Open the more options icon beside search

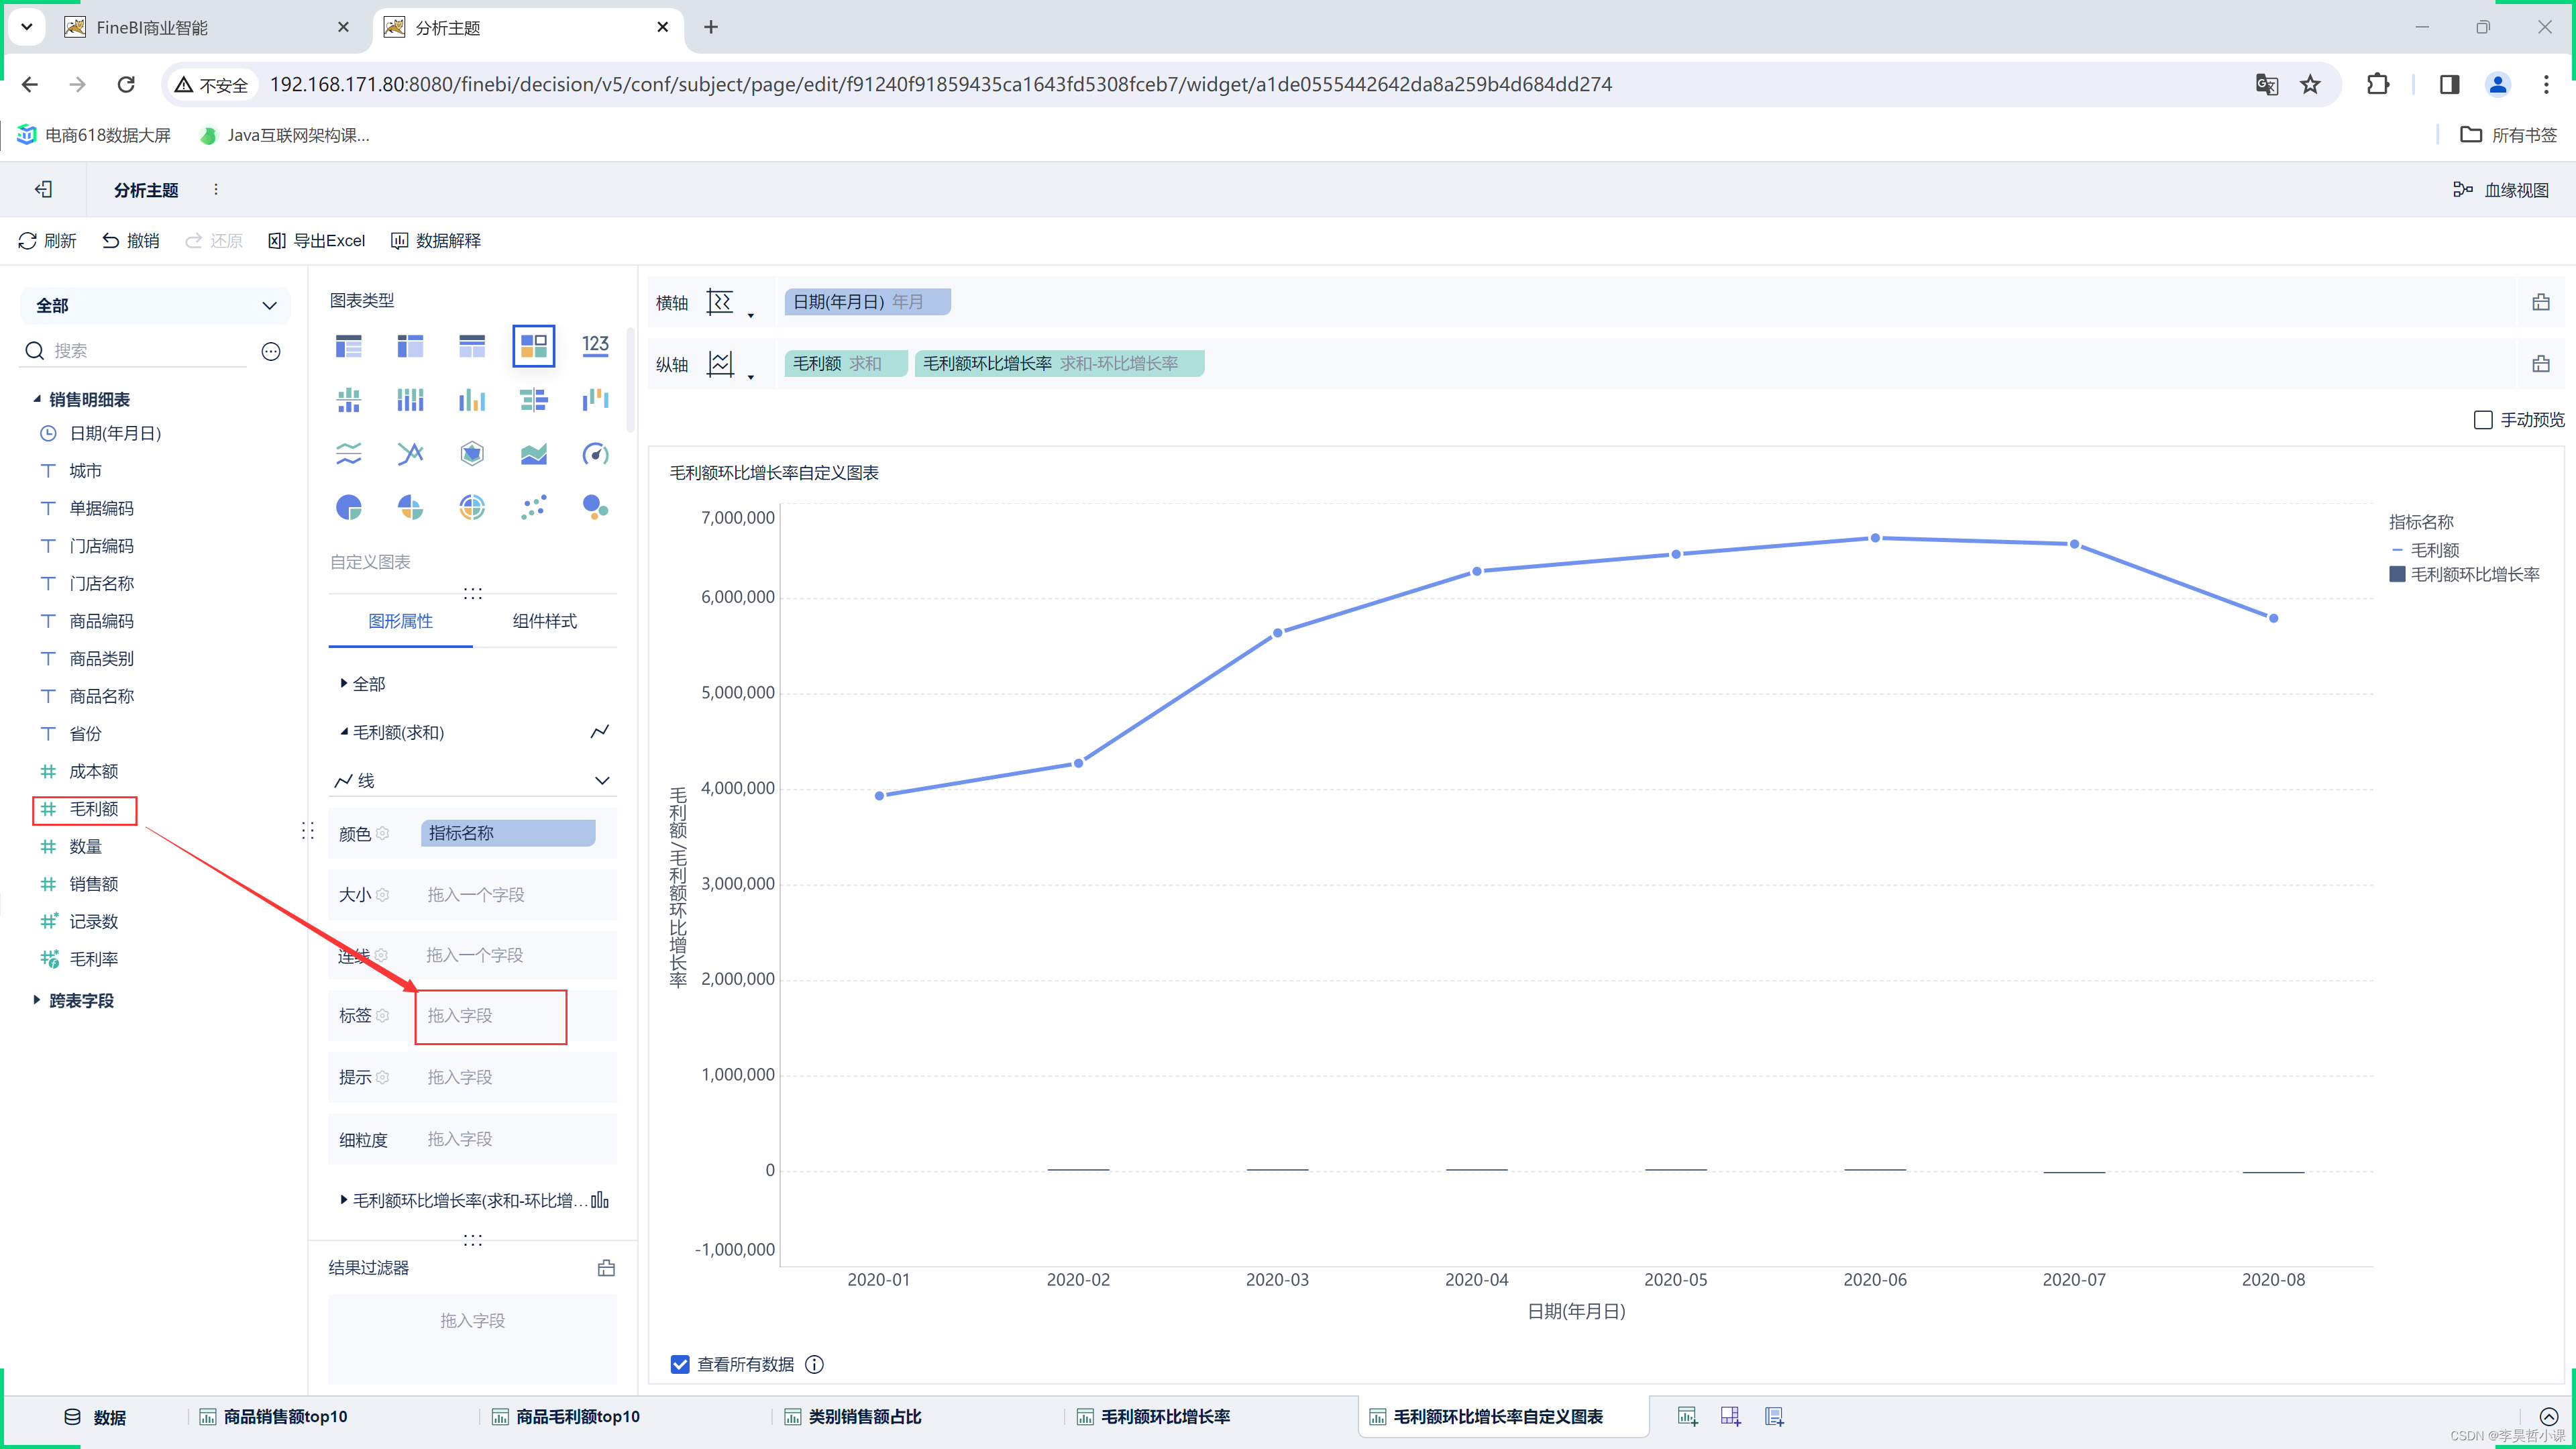(x=271, y=351)
